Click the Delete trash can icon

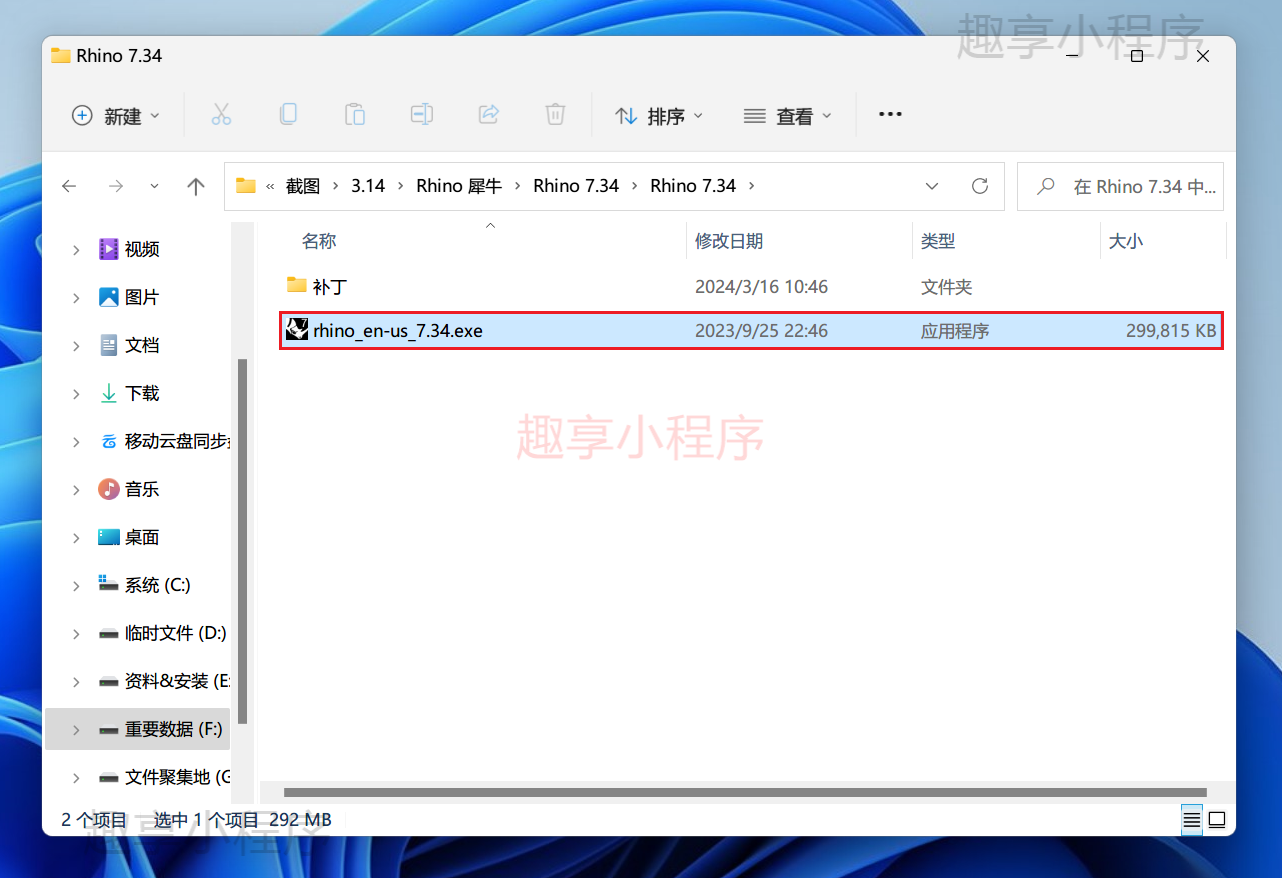(x=556, y=115)
